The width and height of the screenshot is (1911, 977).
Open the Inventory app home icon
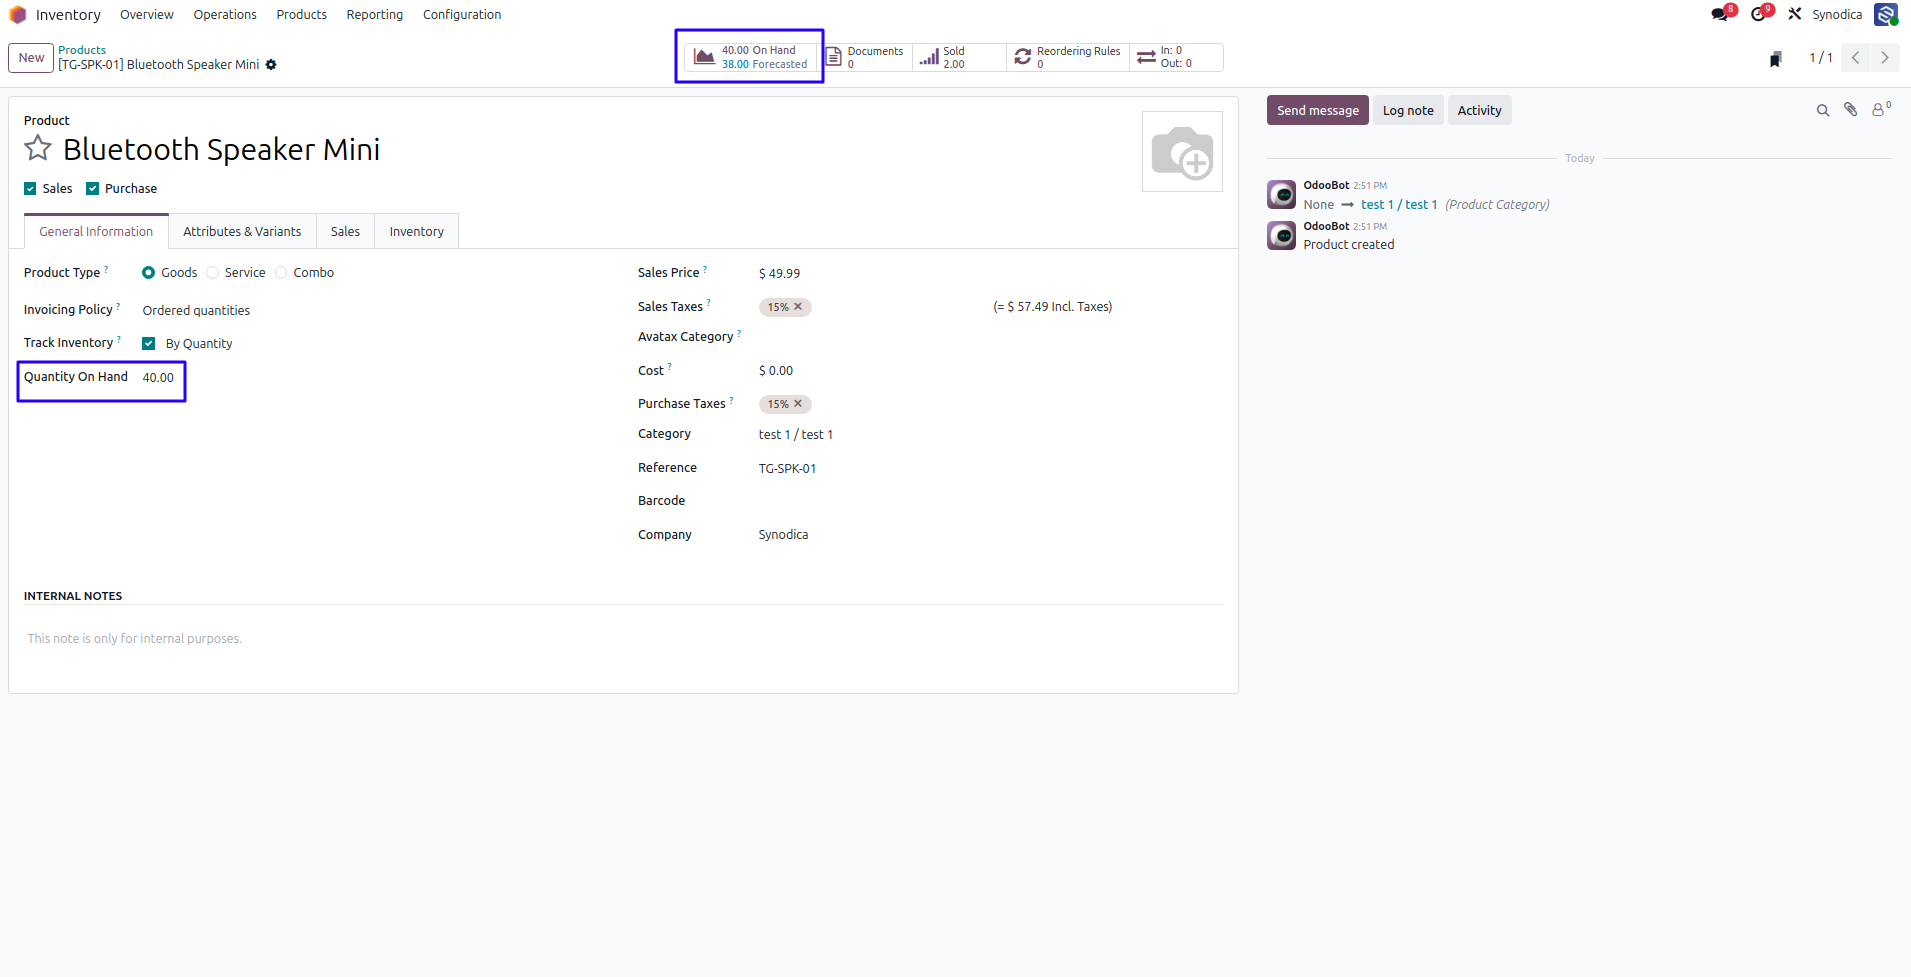point(17,15)
